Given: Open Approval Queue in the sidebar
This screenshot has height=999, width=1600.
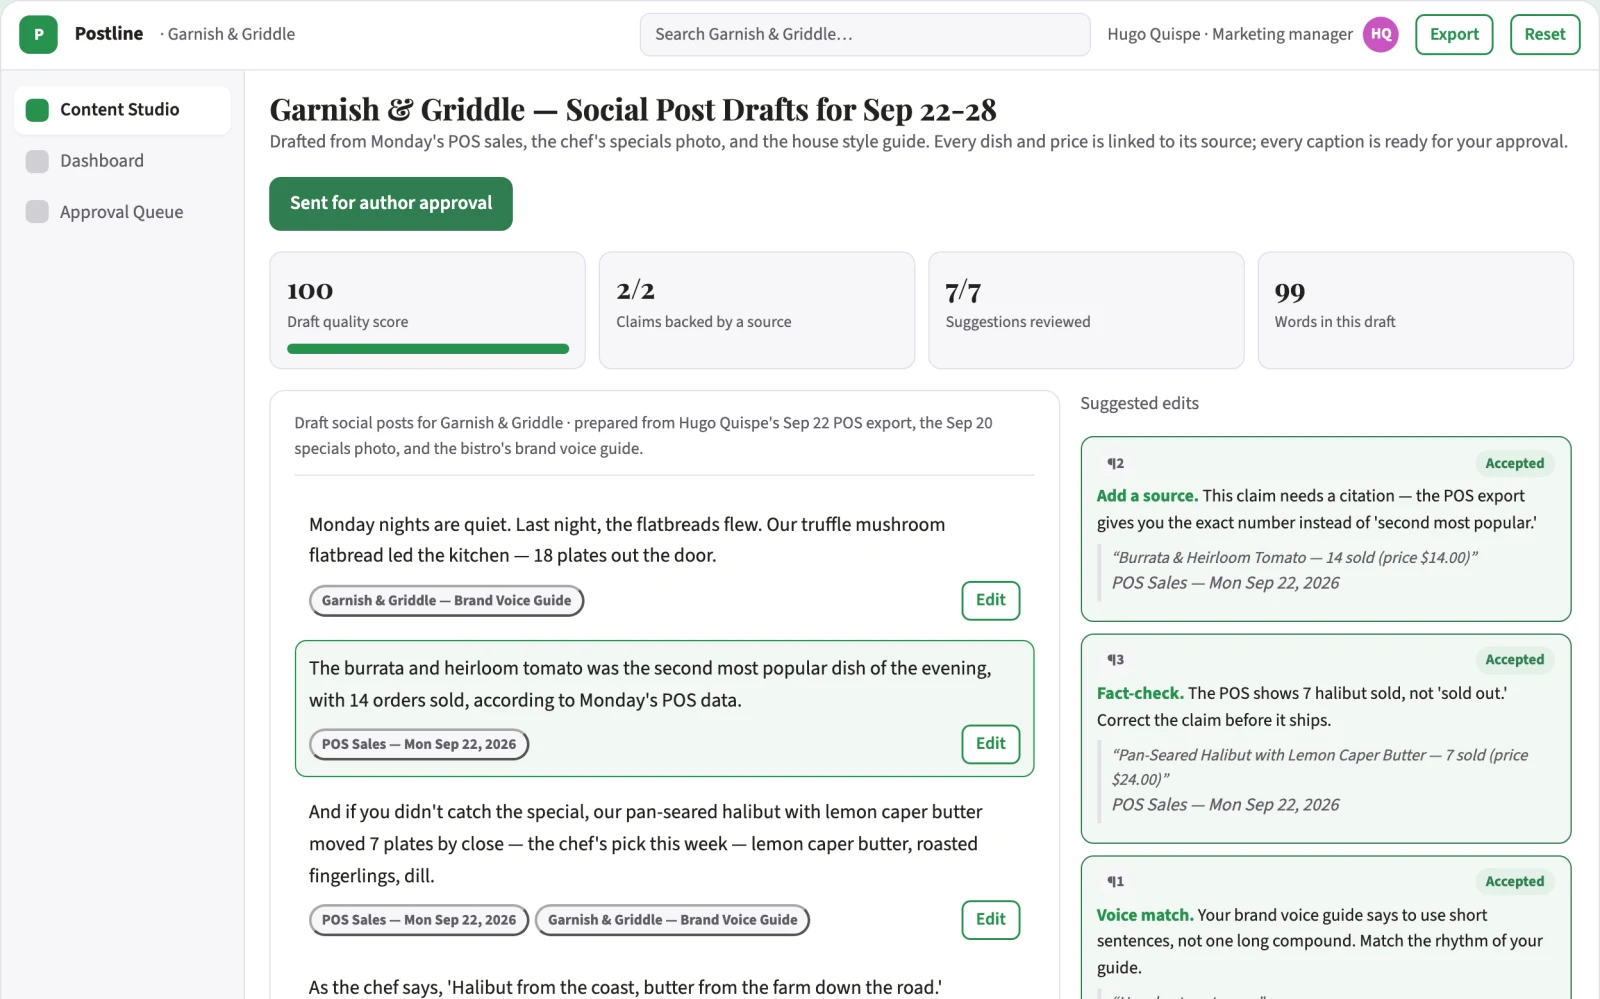Looking at the screenshot, I should [x=122, y=212].
